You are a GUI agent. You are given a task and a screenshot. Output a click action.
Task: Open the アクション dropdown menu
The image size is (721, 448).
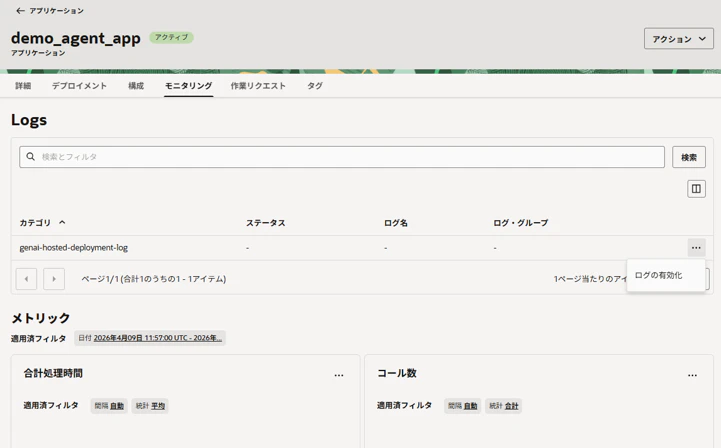click(679, 39)
